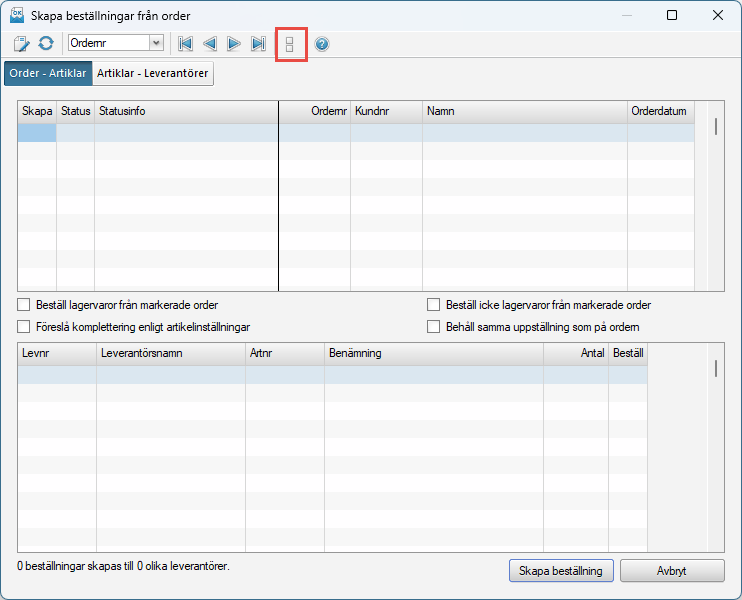Click the edit document icon in toolbar

[22, 44]
